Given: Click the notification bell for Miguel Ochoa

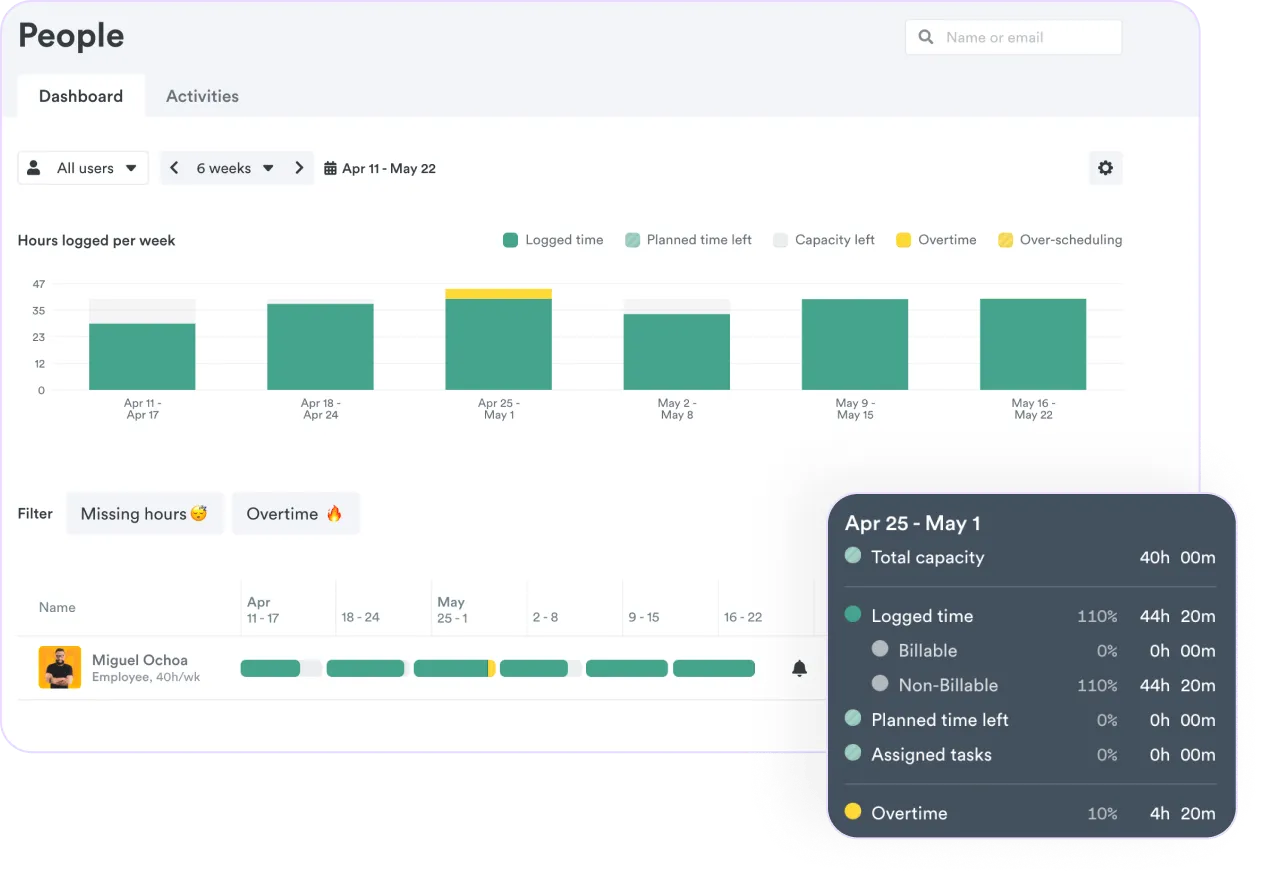Looking at the screenshot, I should (x=799, y=668).
